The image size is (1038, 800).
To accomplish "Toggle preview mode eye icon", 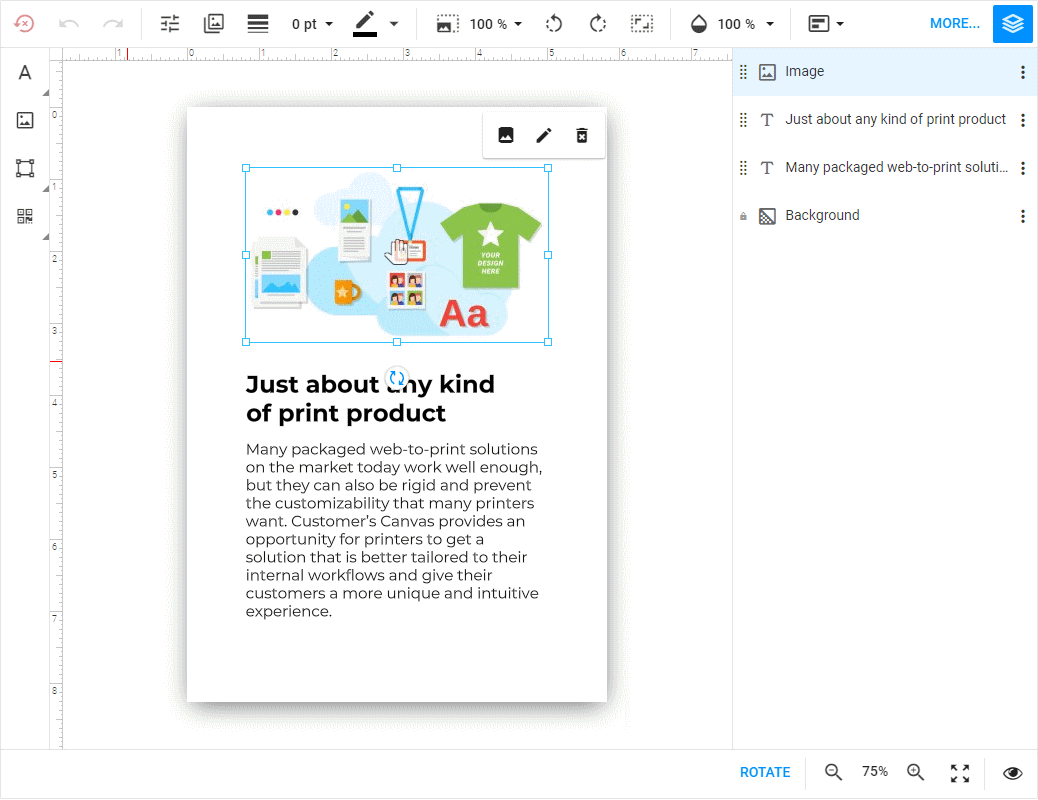I will coord(1012,773).
